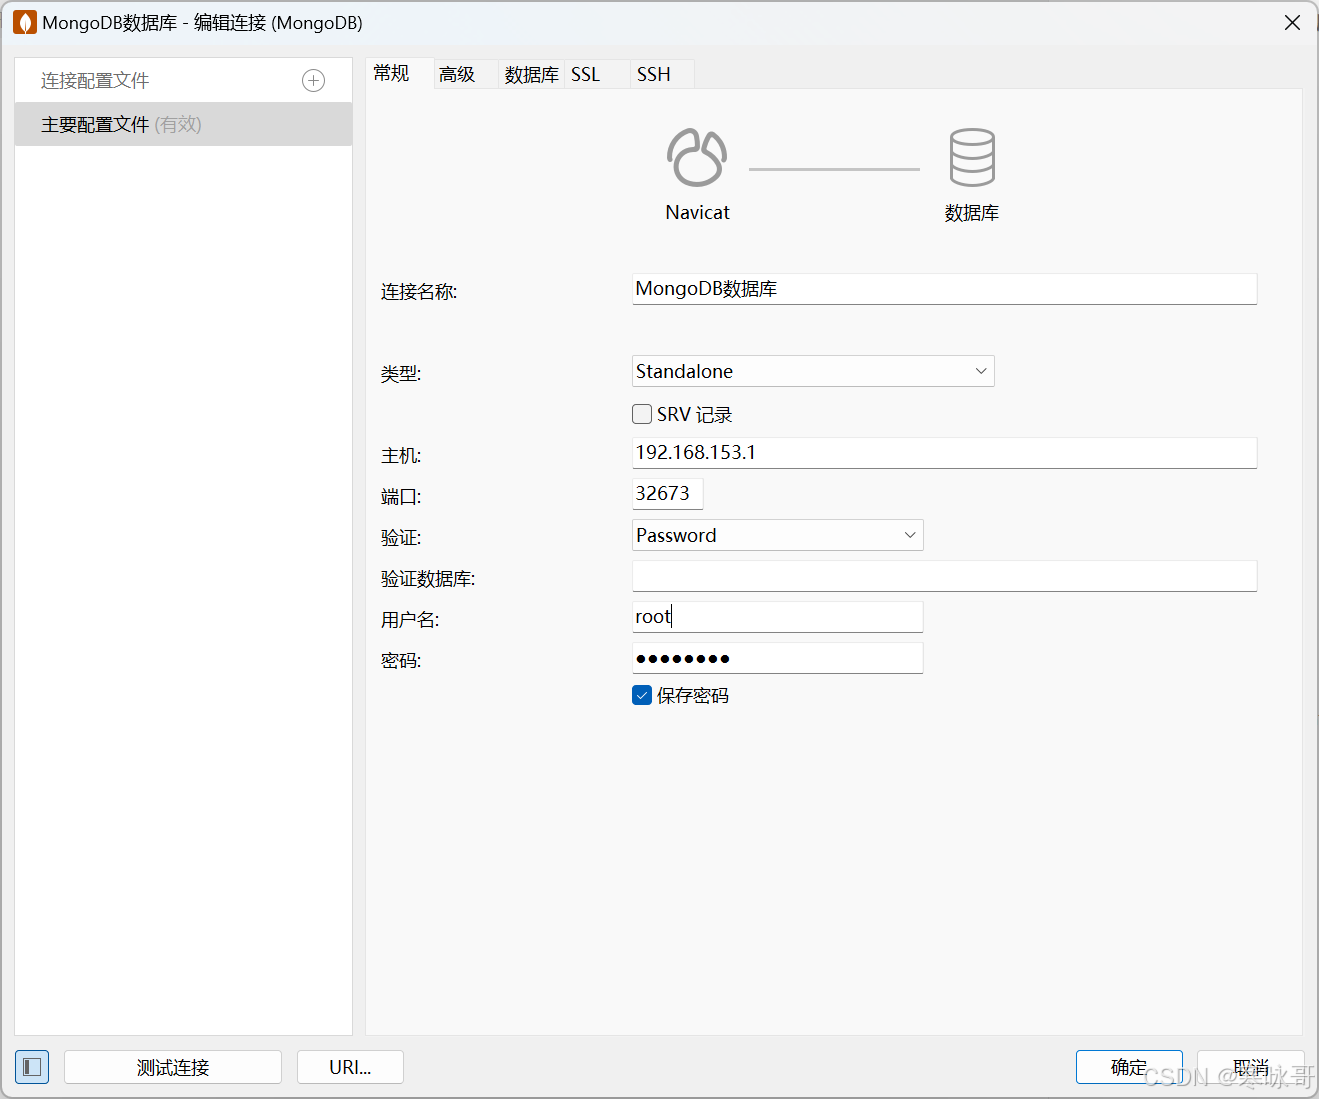
Task: Click the empty authentication database field
Action: click(944, 576)
